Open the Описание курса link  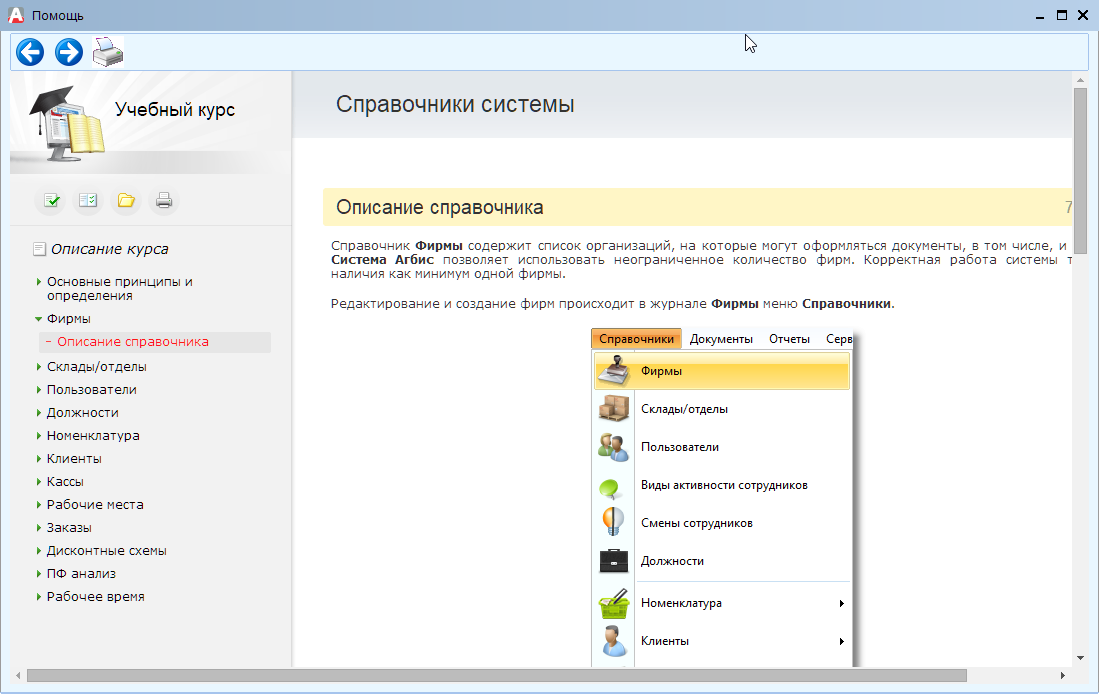point(109,249)
